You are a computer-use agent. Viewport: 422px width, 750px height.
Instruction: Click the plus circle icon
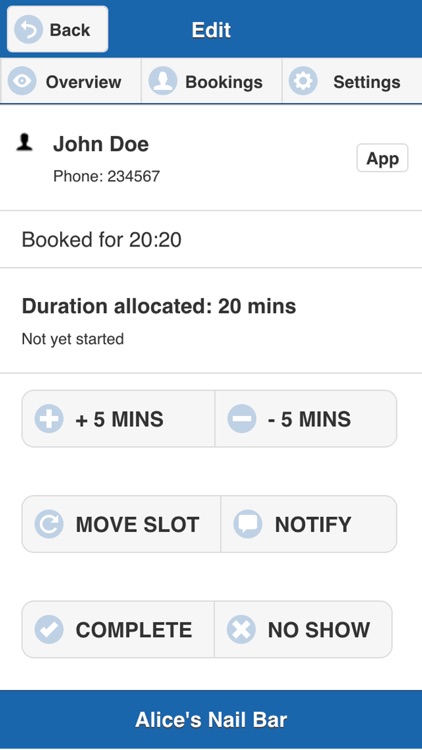[49, 419]
